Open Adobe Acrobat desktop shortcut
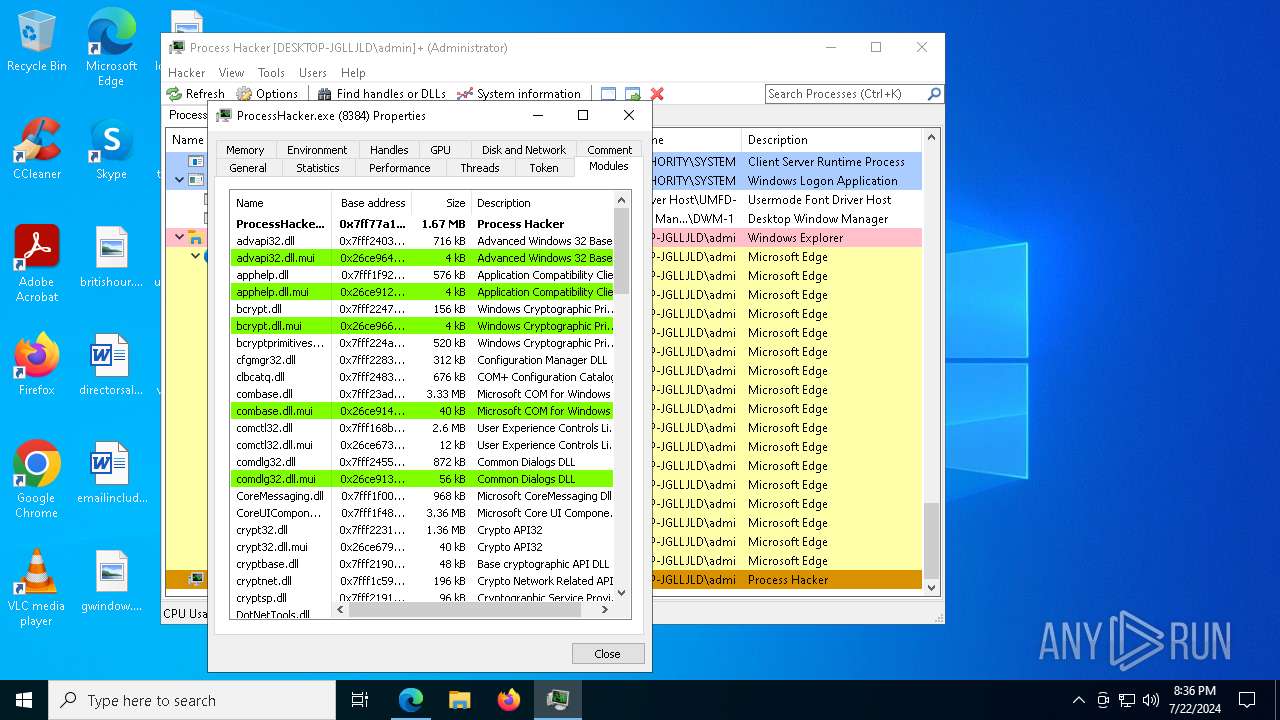Viewport: 1280px width, 720px height. coord(37,264)
